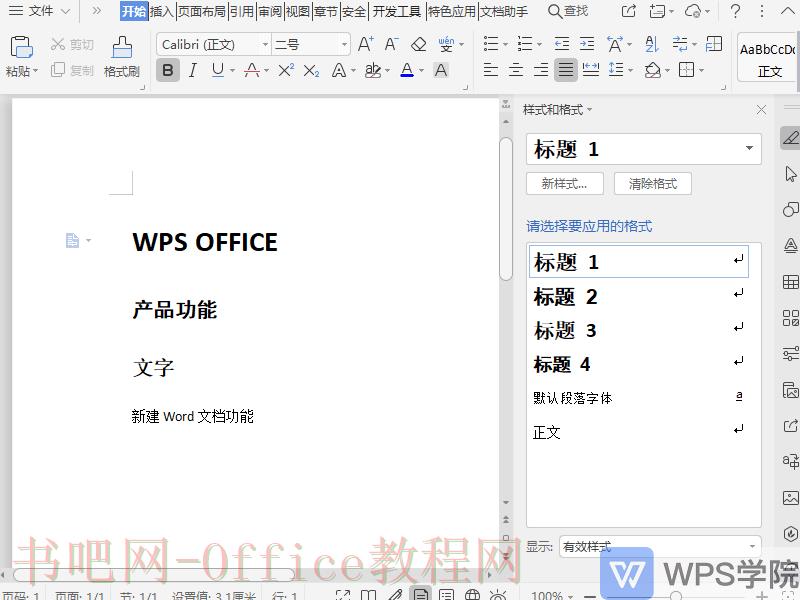Image resolution: width=800 pixels, height=600 pixels.
Task: Click the distributed alignment icon
Action: click(591, 69)
